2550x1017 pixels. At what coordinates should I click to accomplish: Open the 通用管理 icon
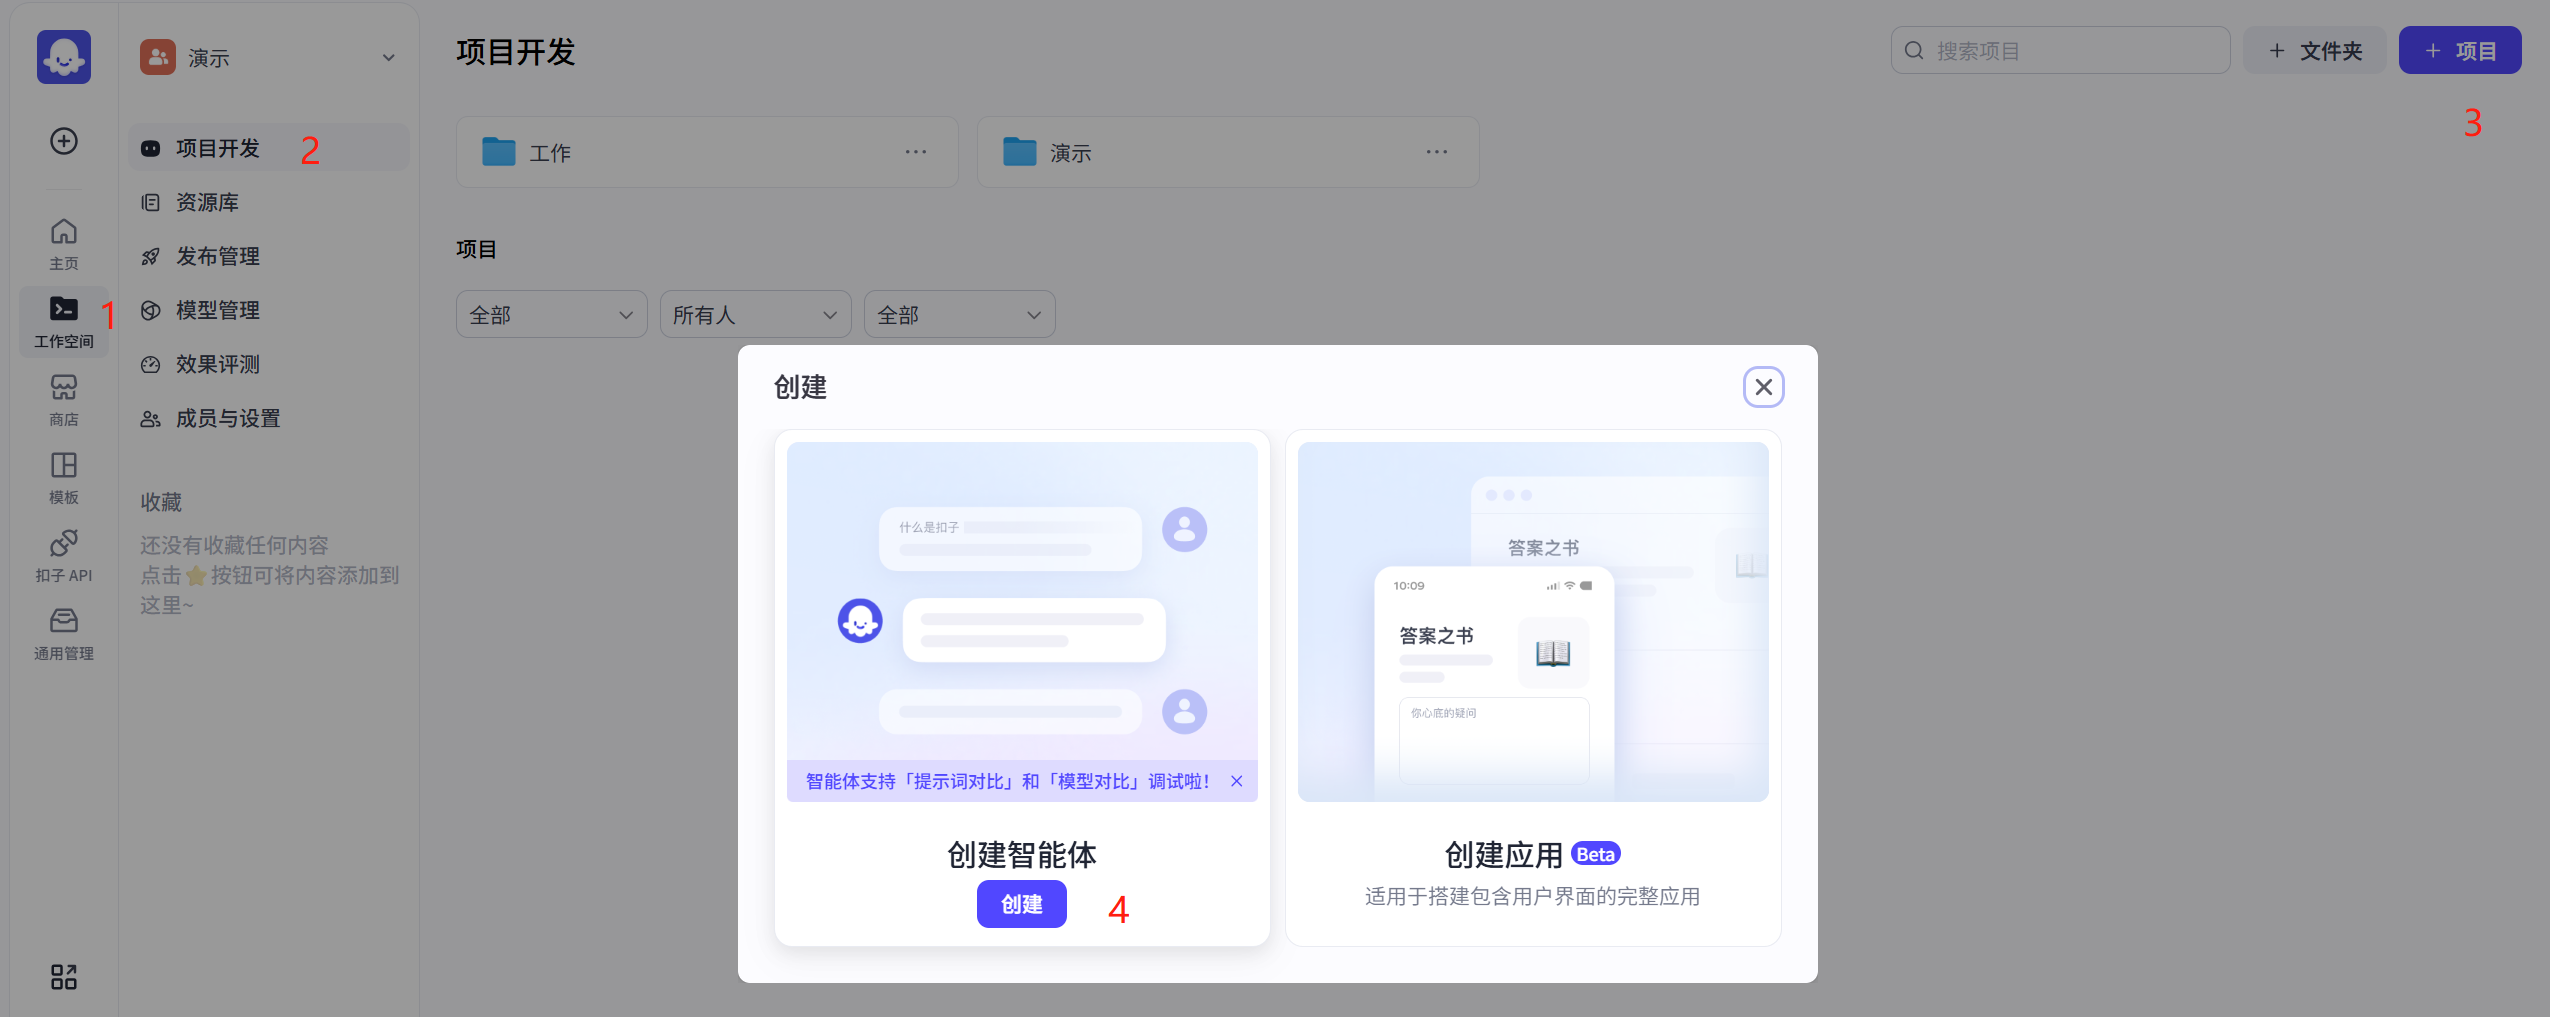coord(64,633)
